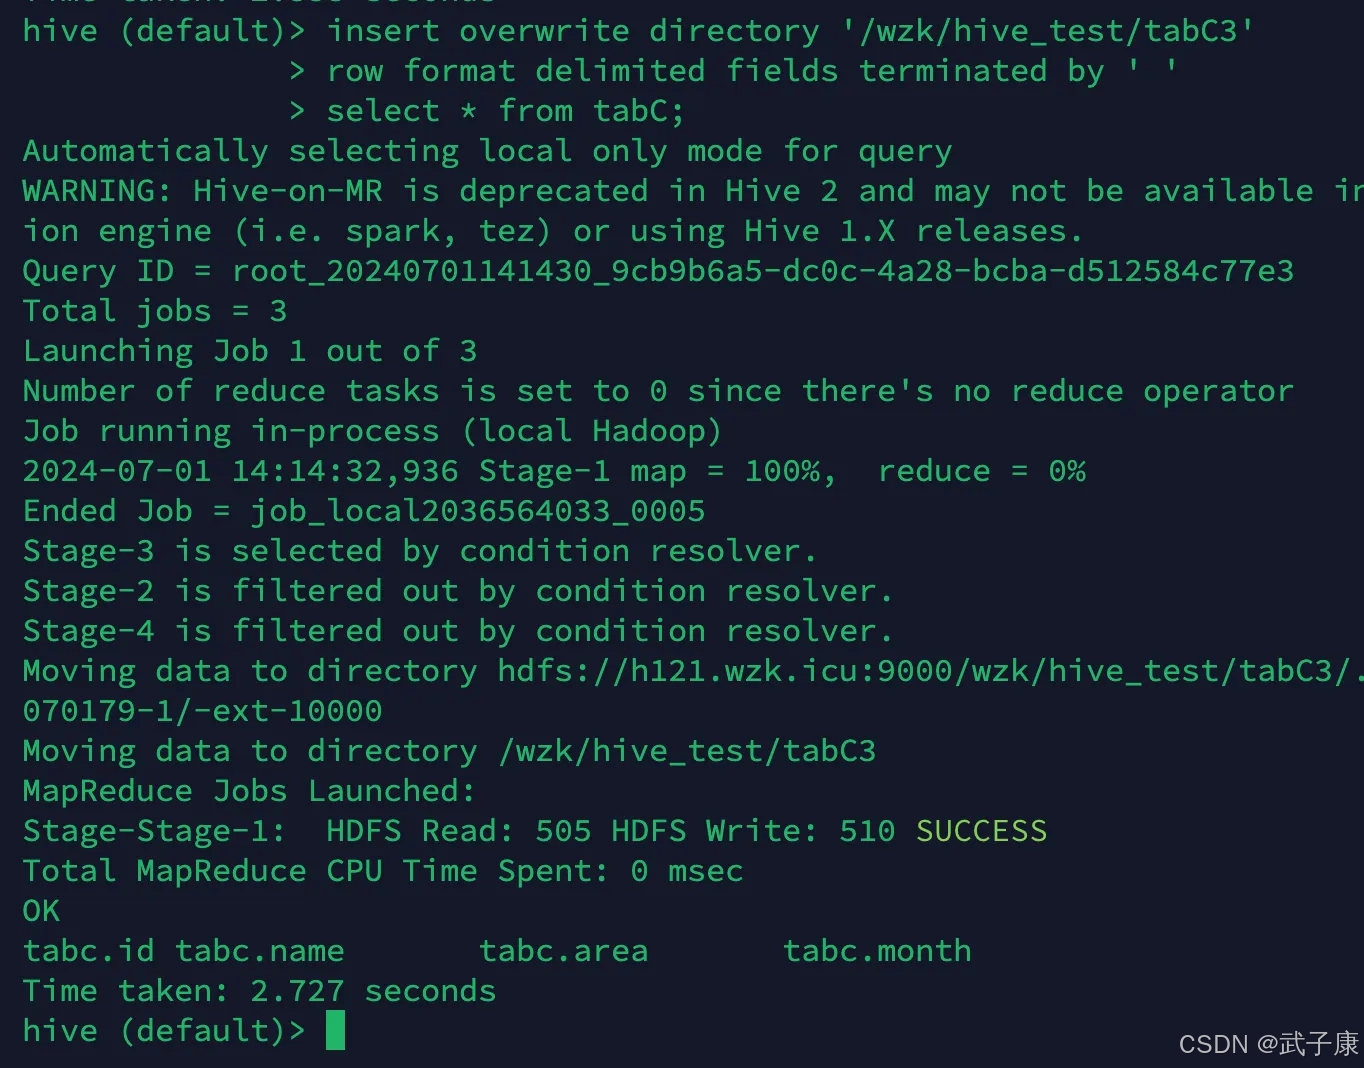Click the OK result line
Viewport: 1364px width, 1068px height.
pyautogui.click(x=41, y=911)
